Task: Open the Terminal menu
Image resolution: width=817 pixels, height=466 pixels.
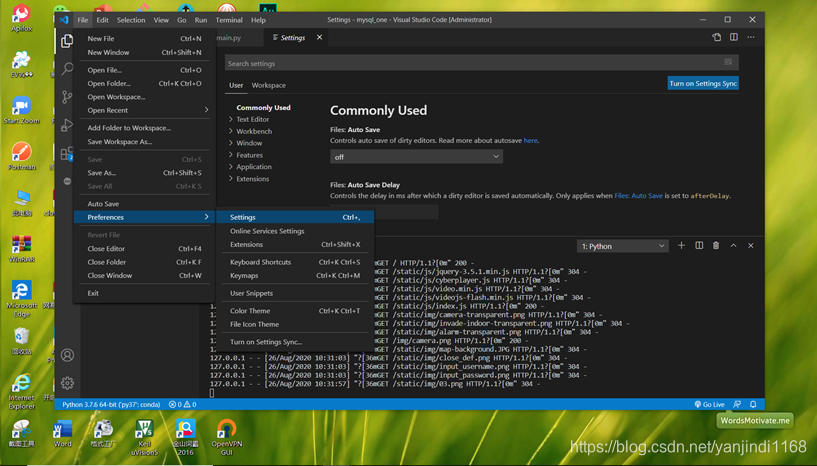Action: pyautogui.click(x=229, y=20)
